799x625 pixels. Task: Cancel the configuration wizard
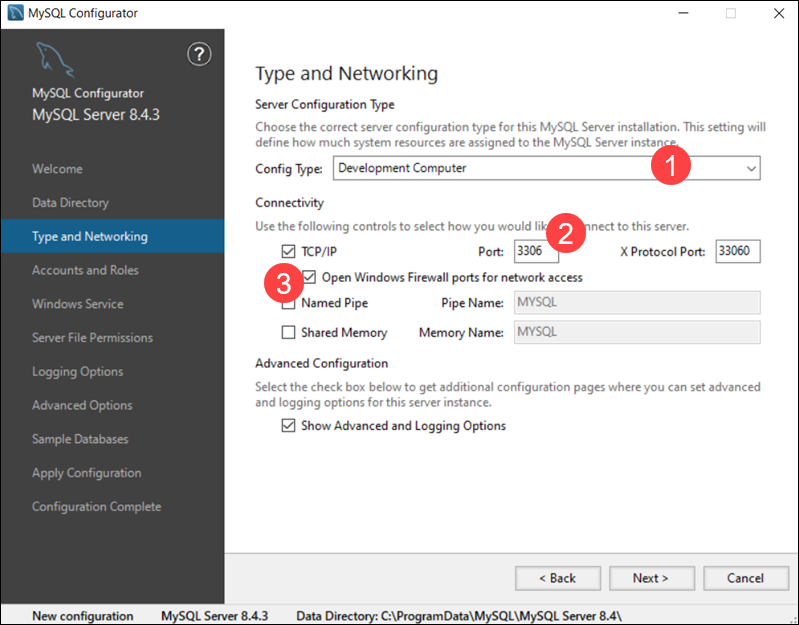coord(746,578)
